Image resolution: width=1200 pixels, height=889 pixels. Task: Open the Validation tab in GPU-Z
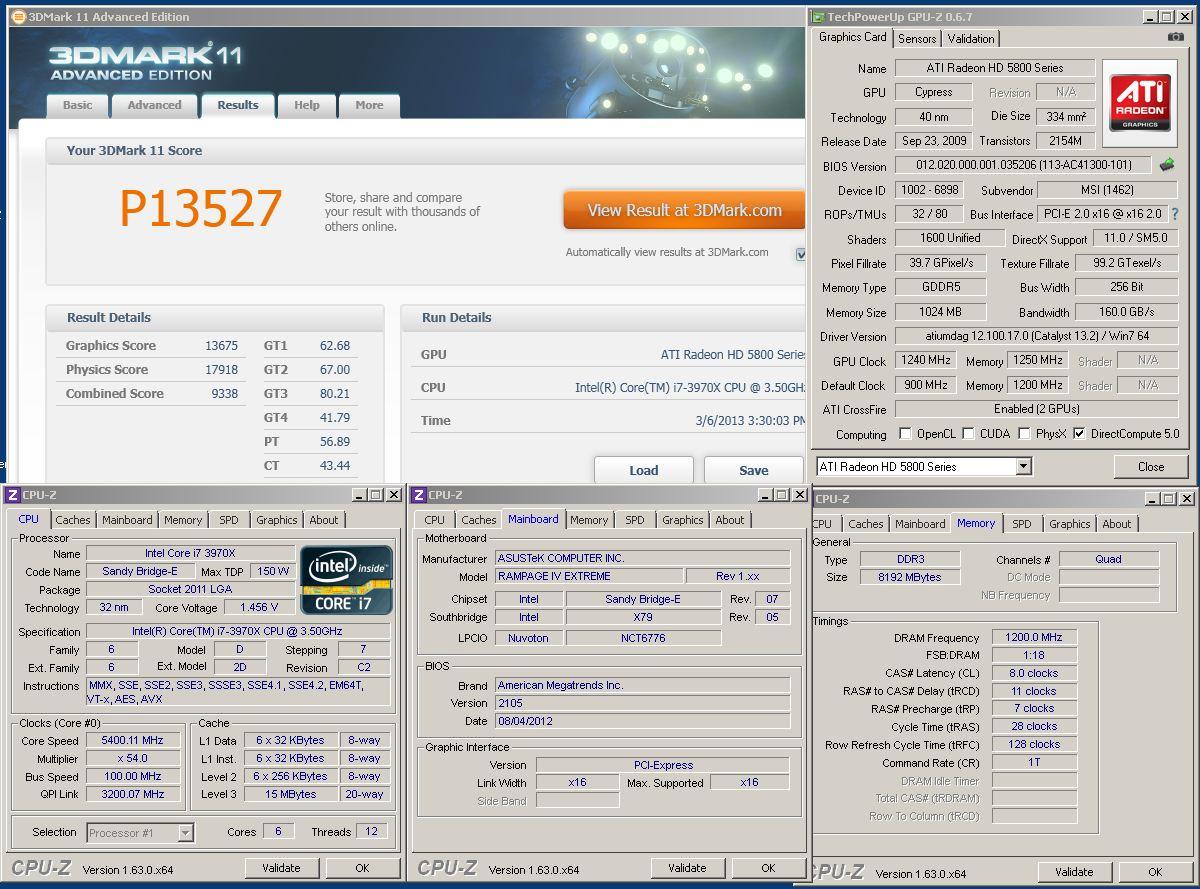(971, 39)
